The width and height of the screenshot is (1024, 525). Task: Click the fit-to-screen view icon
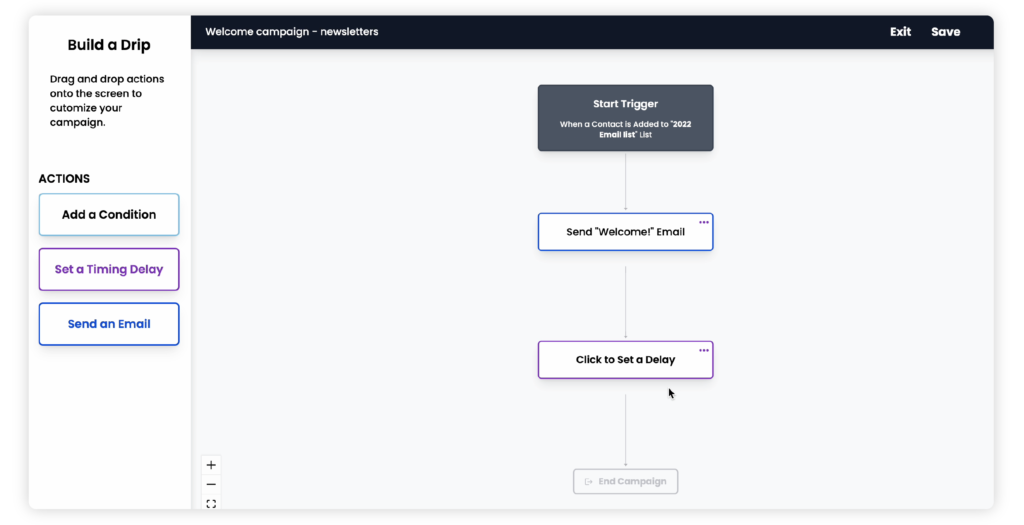tap(211, 503)
